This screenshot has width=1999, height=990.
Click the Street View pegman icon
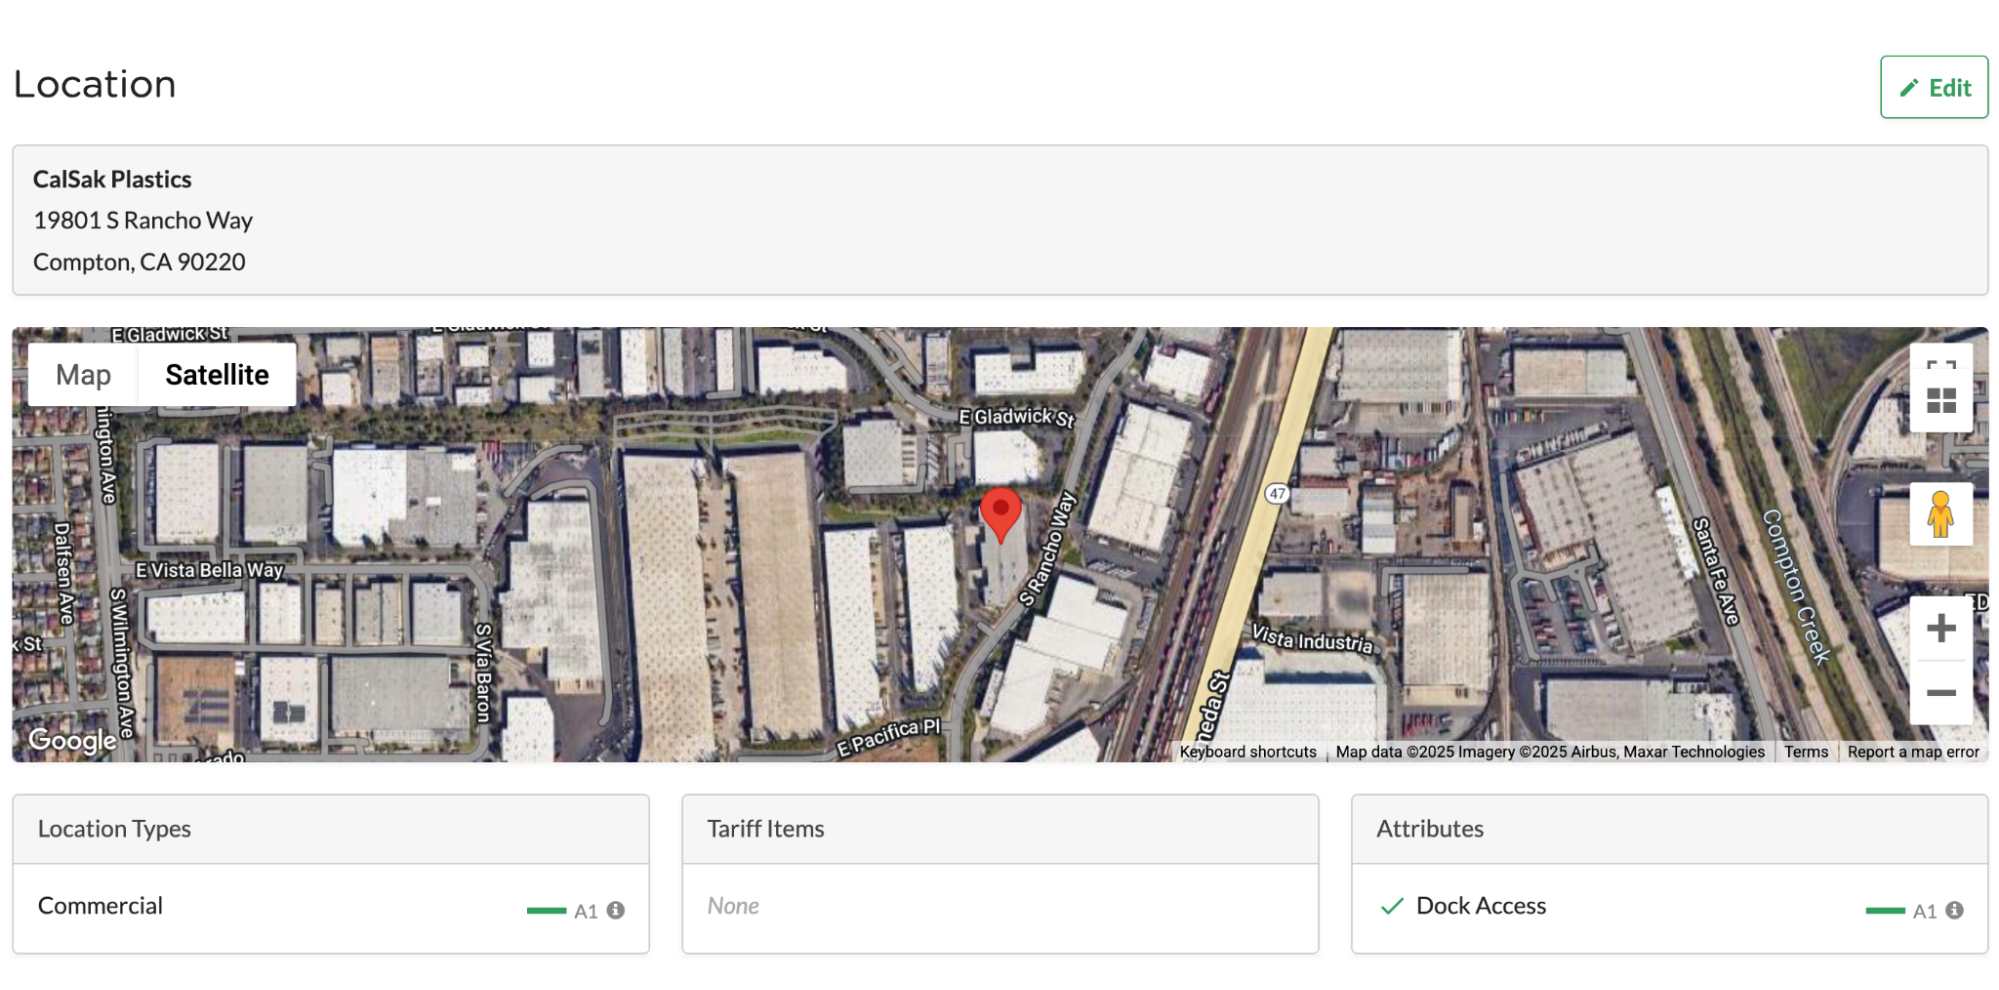pos(1940,514)
